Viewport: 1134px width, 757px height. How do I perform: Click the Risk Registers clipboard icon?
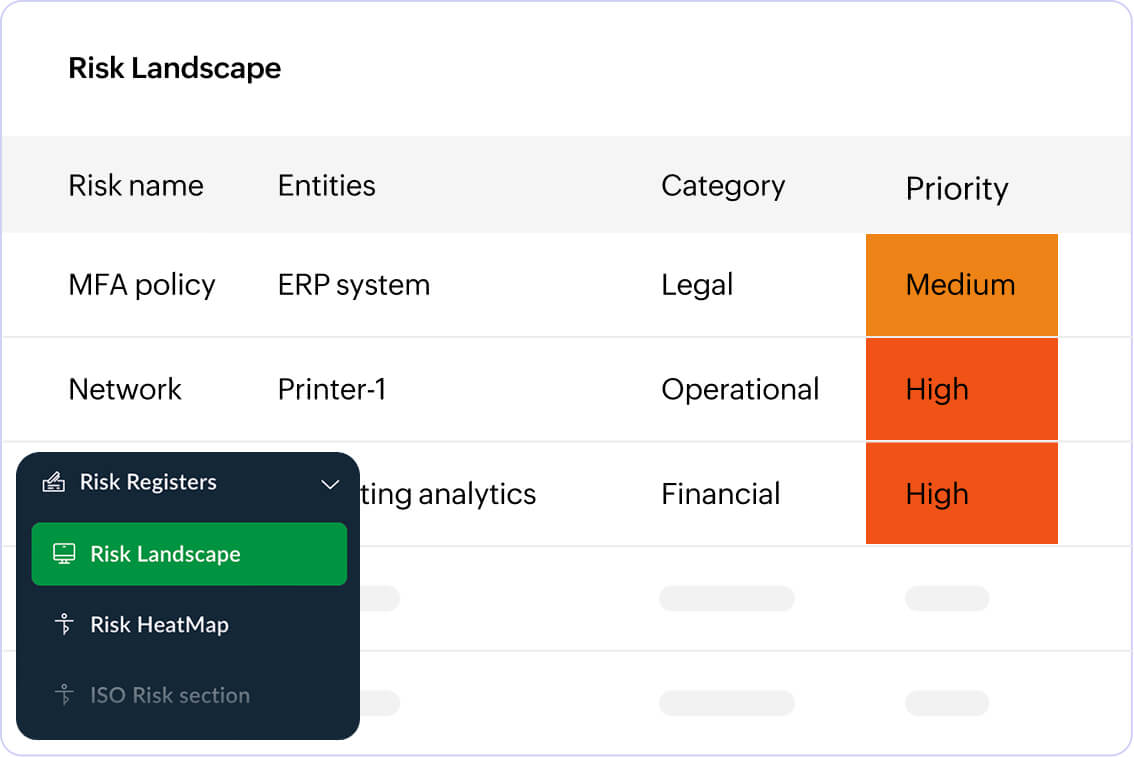point(53,483)
